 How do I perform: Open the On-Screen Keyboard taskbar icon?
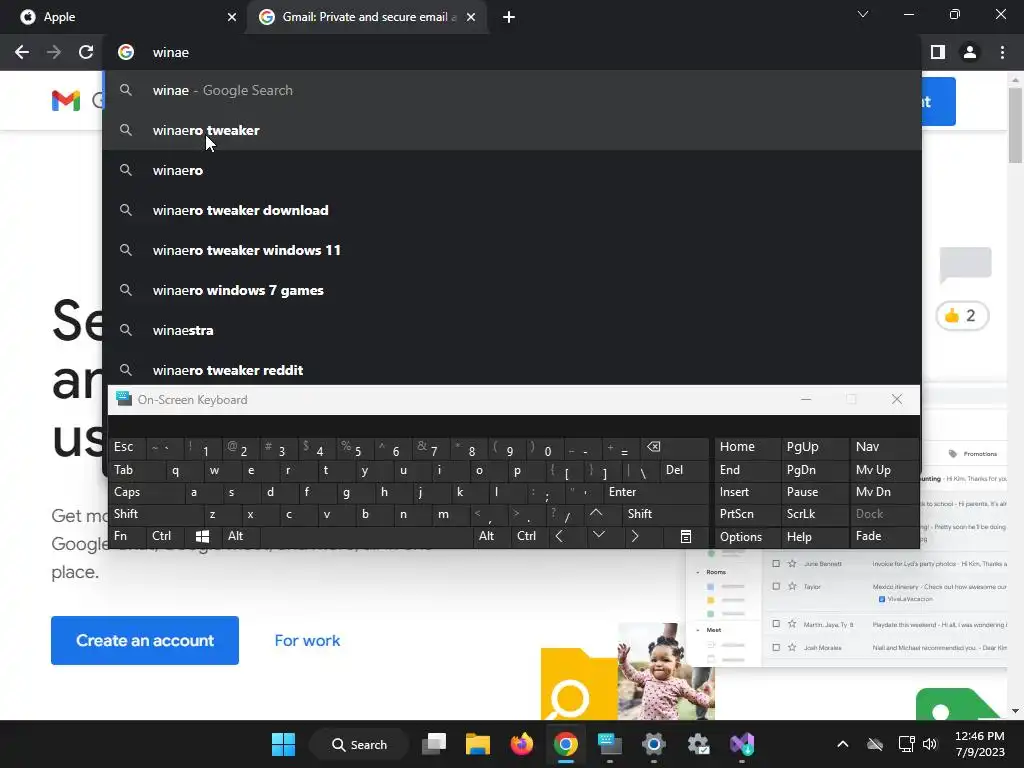click(x=610, y=744)
